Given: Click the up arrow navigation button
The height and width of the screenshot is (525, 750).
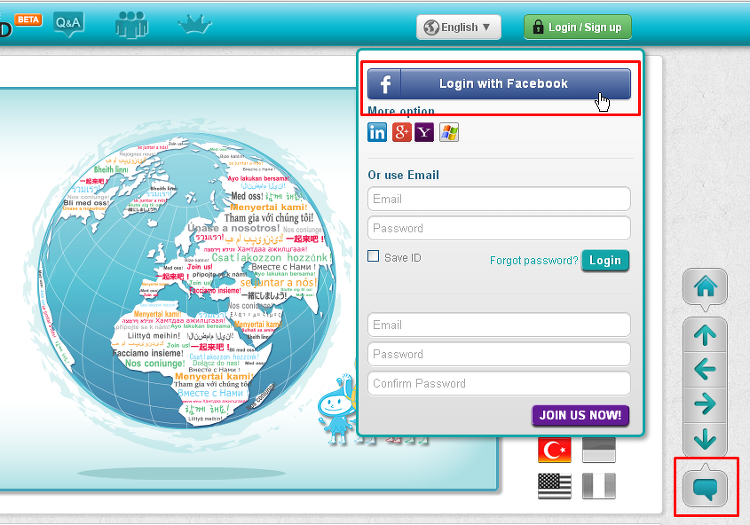Looking at the screenshot, I should (x=705, y=335).
